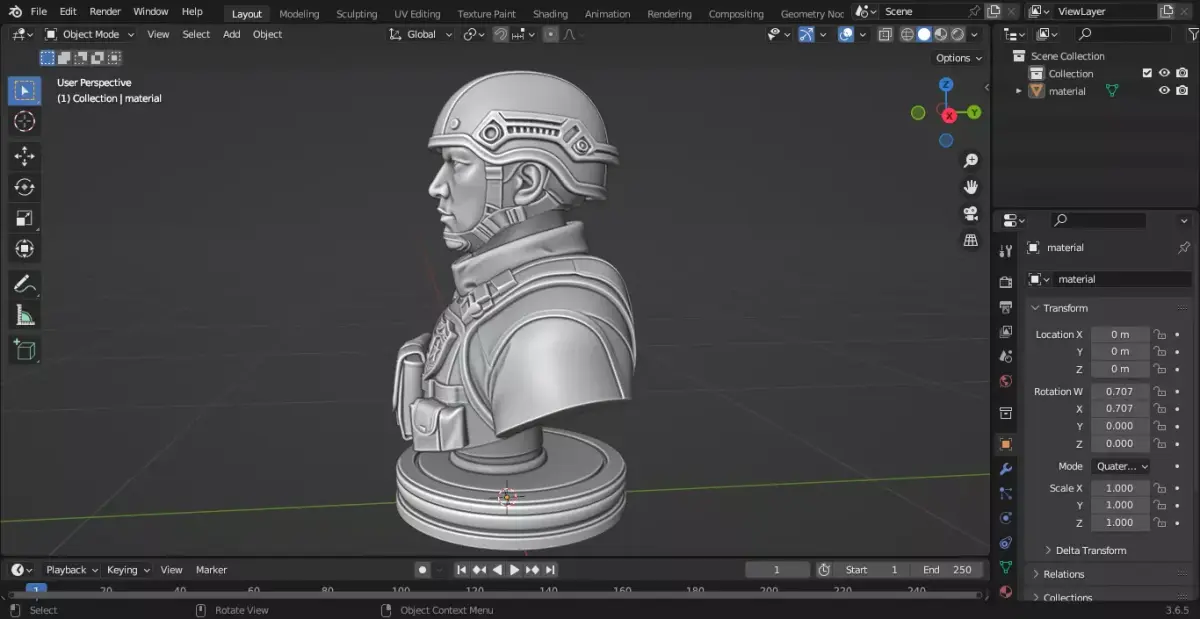Open the Object Mode dropdown
Screen dimensions: 1200x619
coord(90,34)
